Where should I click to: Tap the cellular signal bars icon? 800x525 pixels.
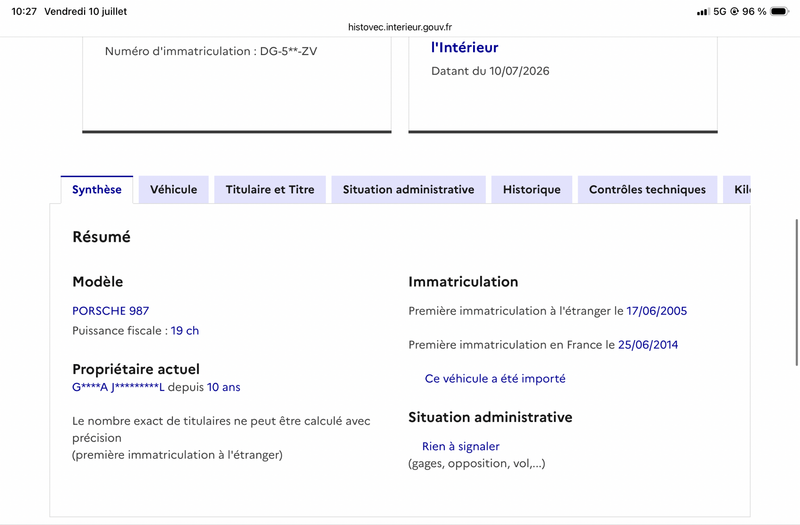[703, 11]
